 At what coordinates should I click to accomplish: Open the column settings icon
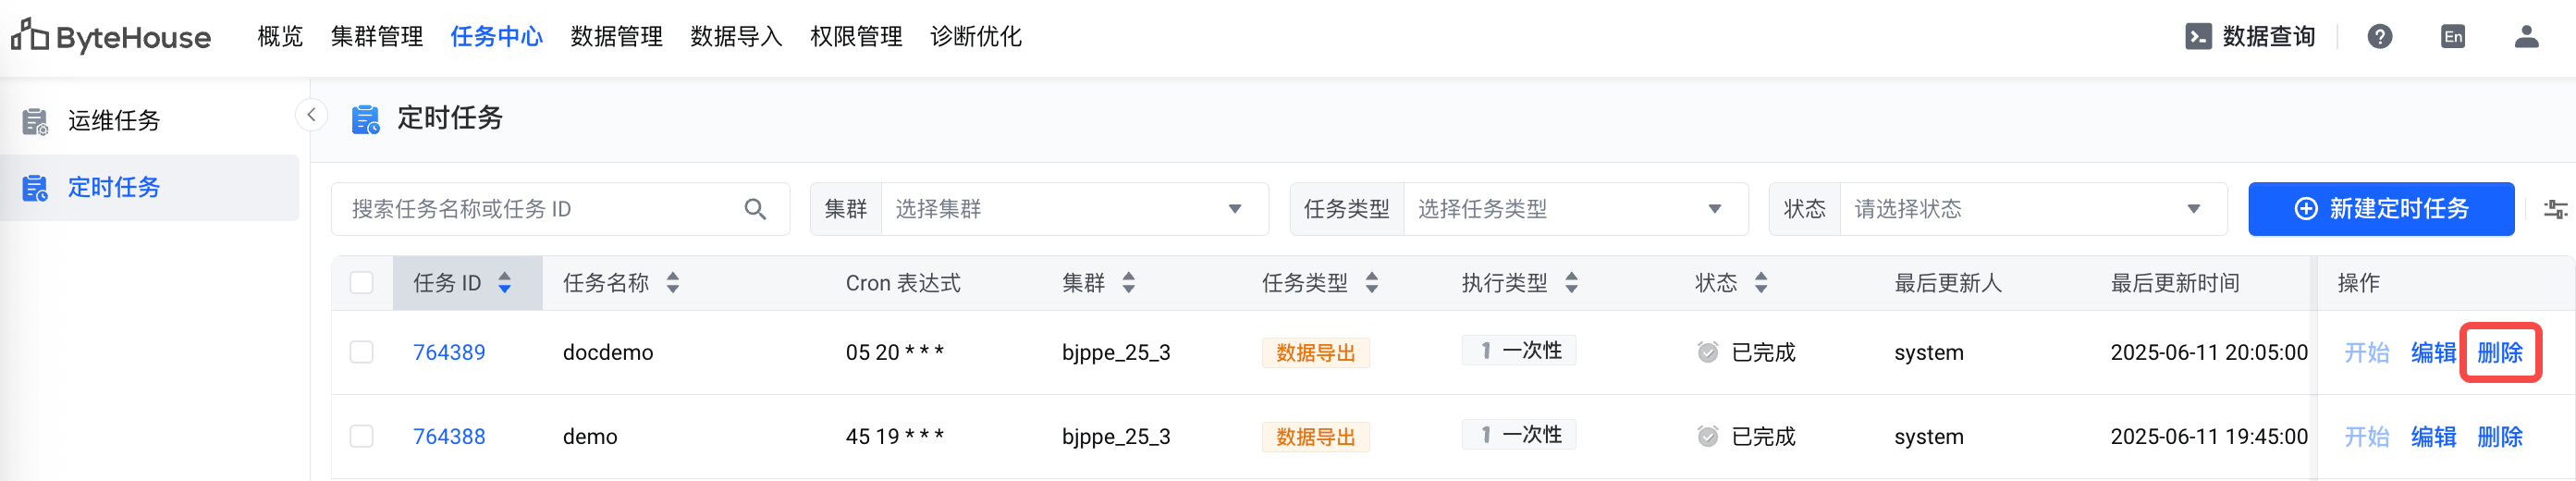tap(2555, 209)
